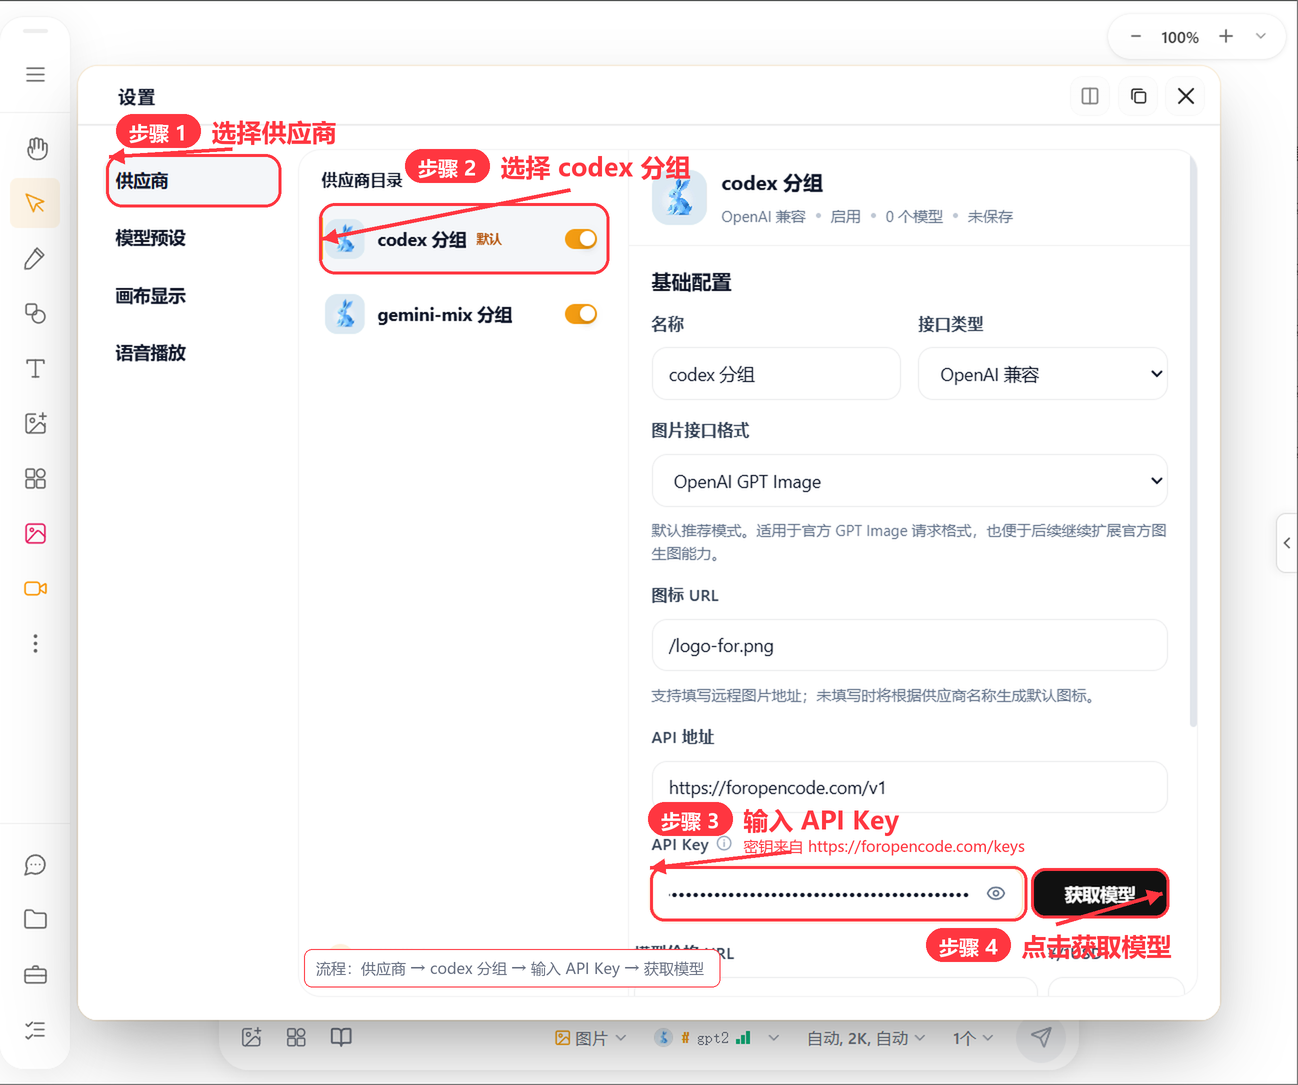Open the more tools three-dot menu
This screenshot has height=1085, width=1298.
35,643
